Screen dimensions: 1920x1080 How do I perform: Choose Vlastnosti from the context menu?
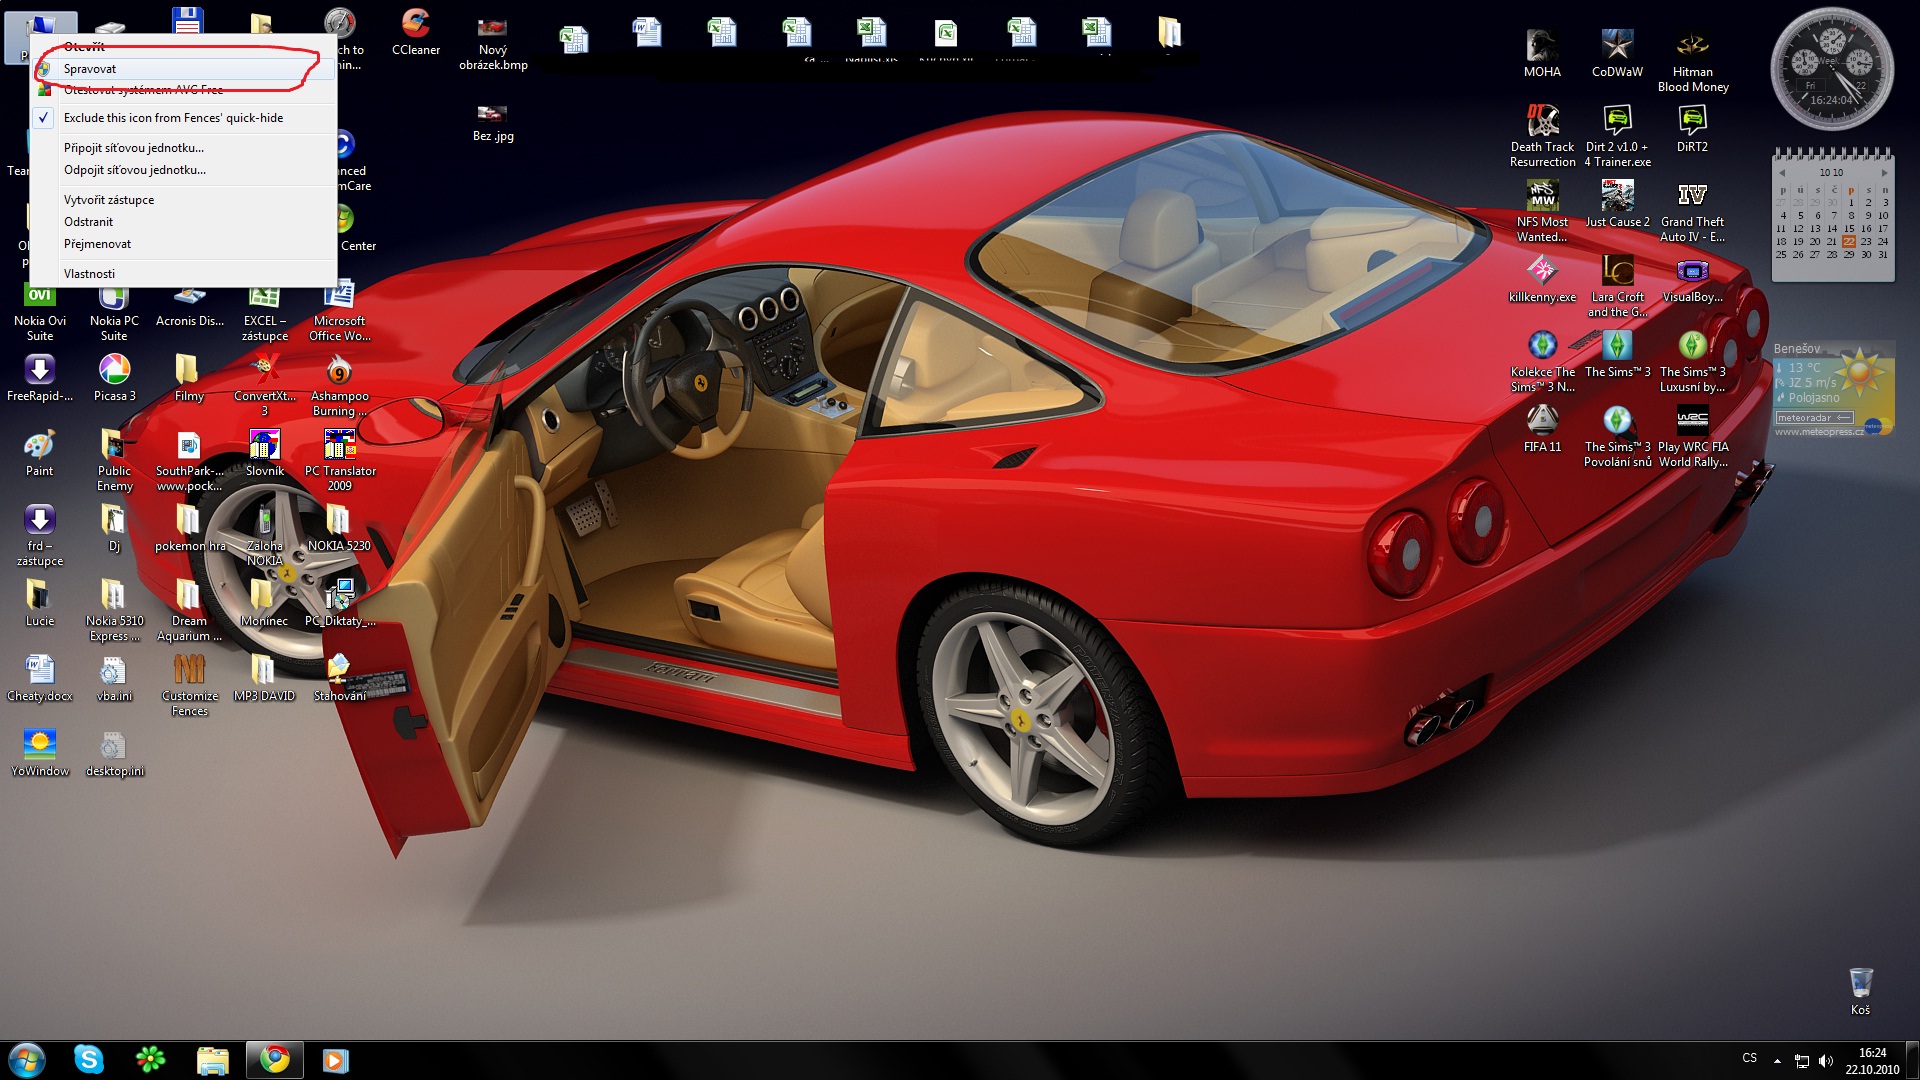click(89, 274)
